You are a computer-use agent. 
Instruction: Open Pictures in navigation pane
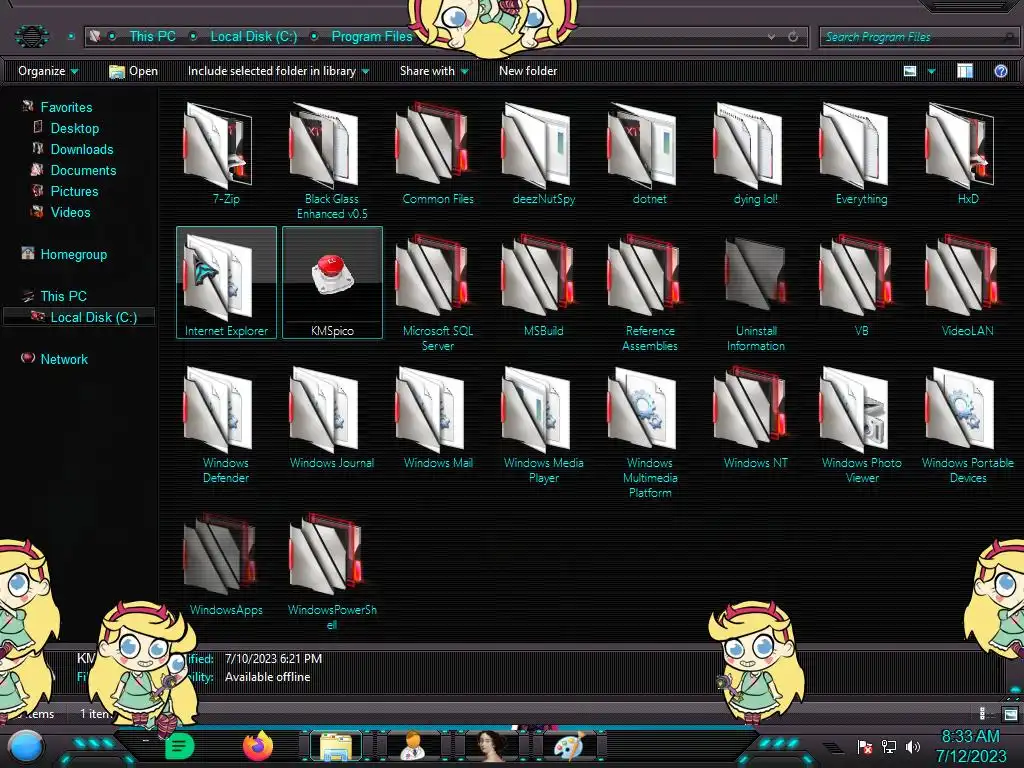point(74,191)
